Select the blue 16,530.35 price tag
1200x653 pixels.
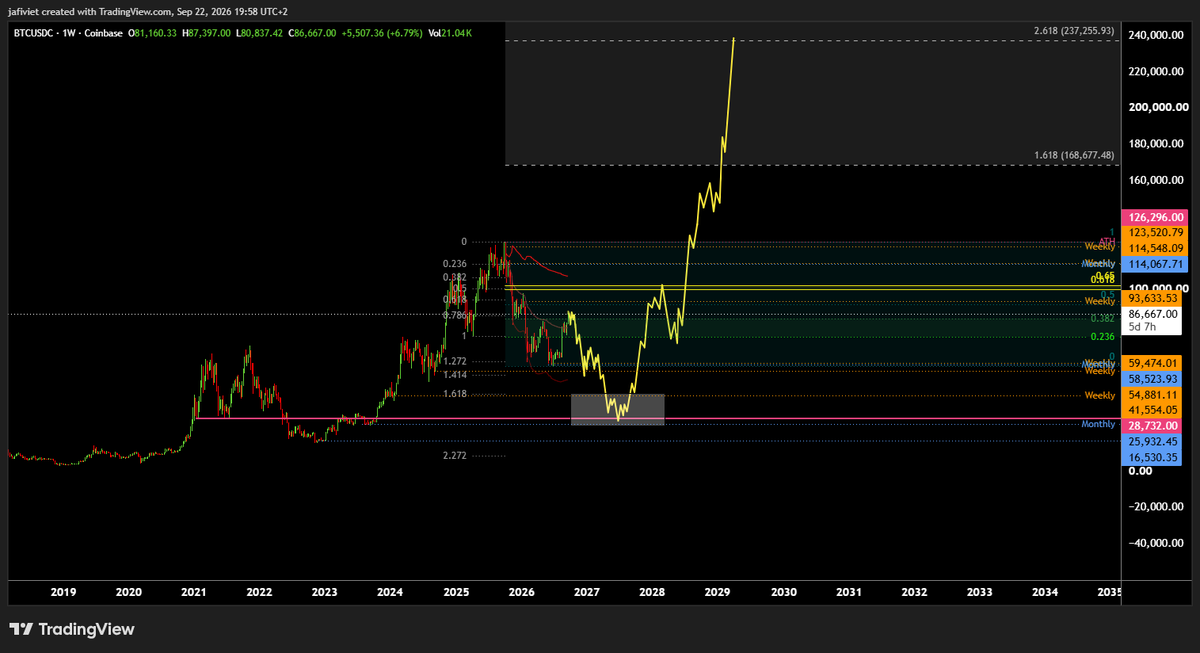coord(1152,456)
